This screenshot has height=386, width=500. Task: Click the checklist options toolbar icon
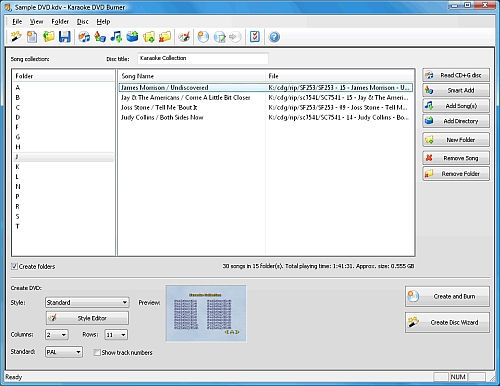click(x=255, y=37)
